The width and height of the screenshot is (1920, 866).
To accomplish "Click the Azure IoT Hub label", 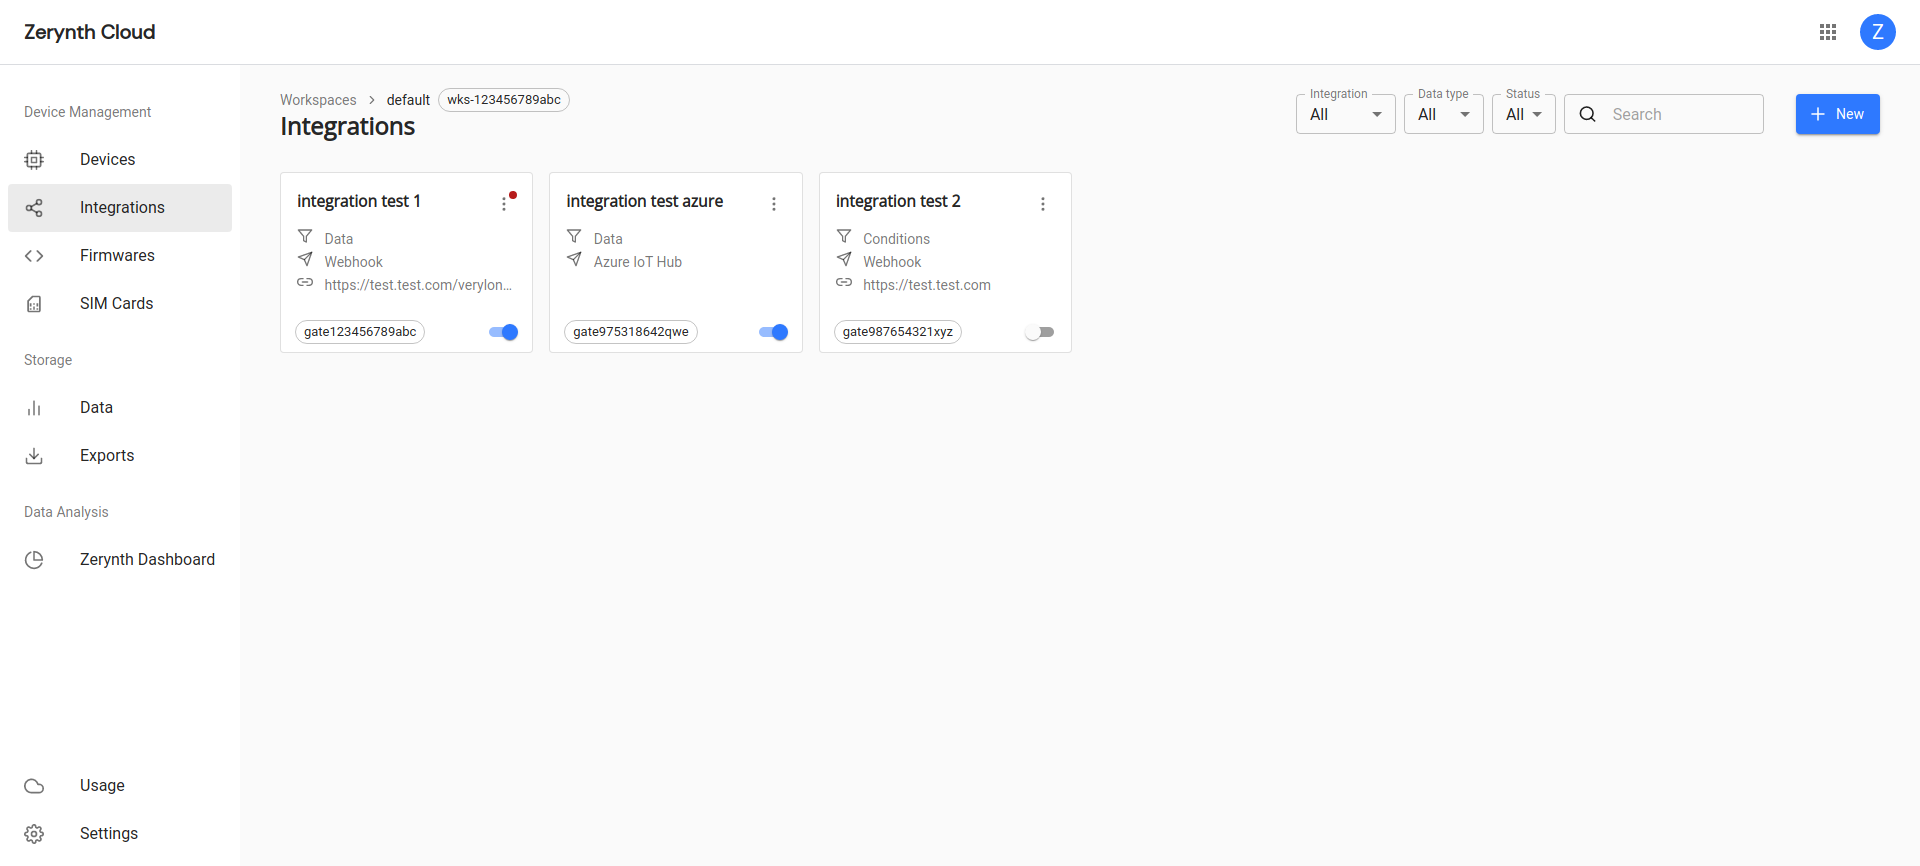I will pyautogui.click(x=638, y=262).
